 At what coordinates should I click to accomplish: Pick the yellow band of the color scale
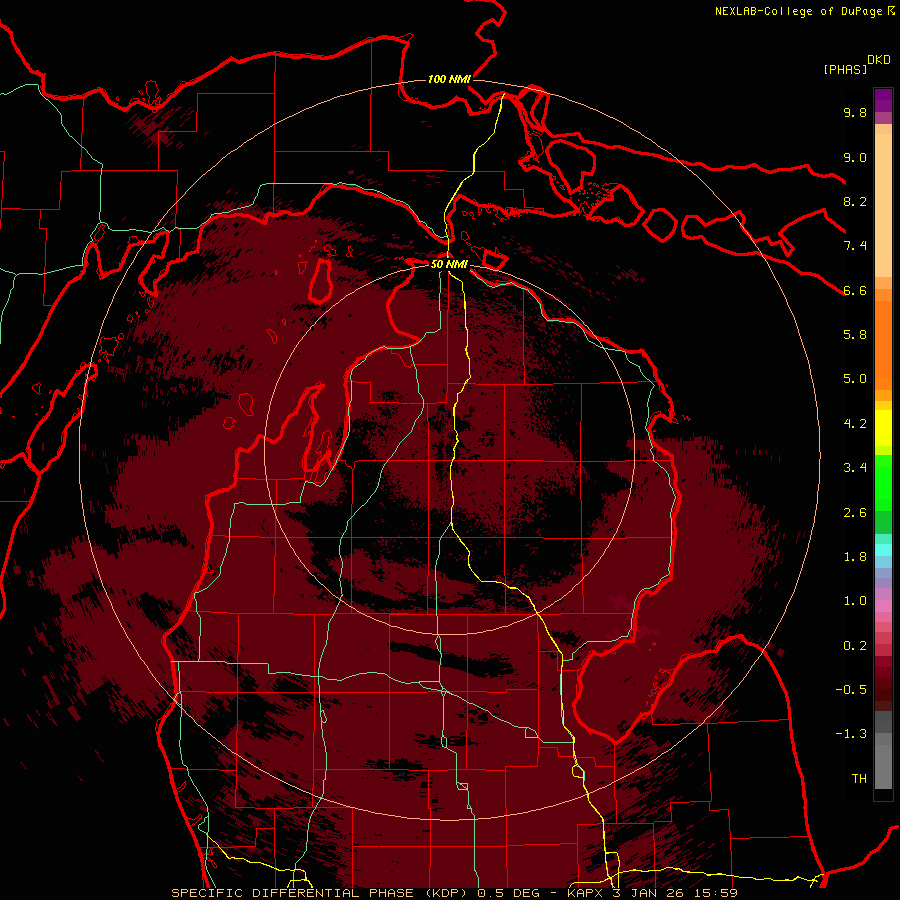point(883,428)
